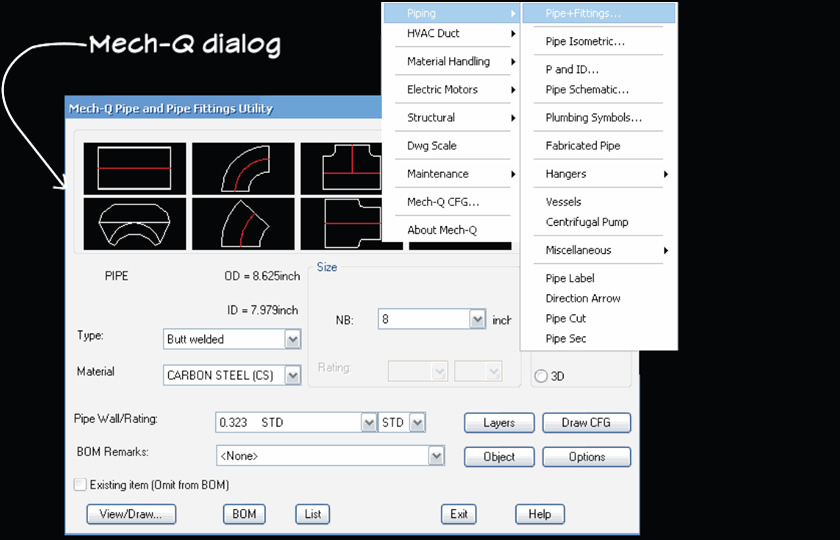
Task: Open Electric Motors submenu
Action: click(x=452, y=89)
